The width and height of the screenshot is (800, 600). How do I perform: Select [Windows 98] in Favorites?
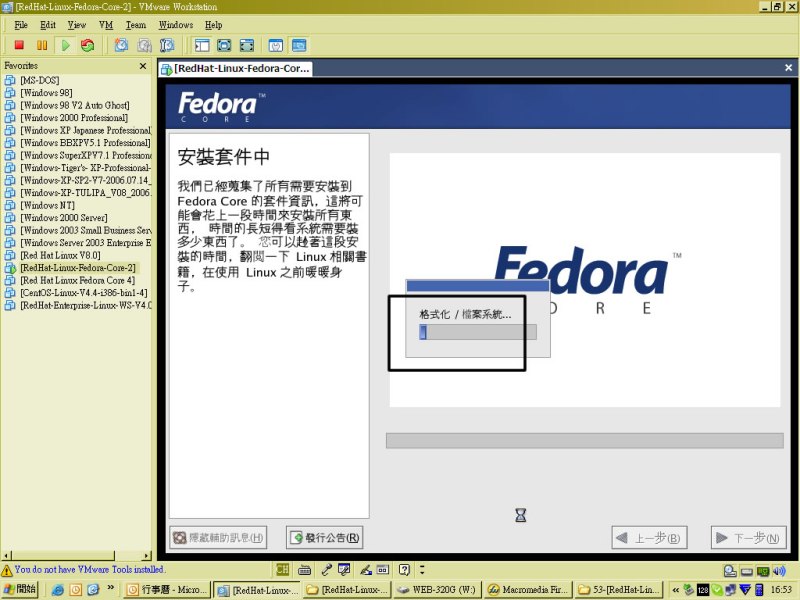(x=46, y=93)
